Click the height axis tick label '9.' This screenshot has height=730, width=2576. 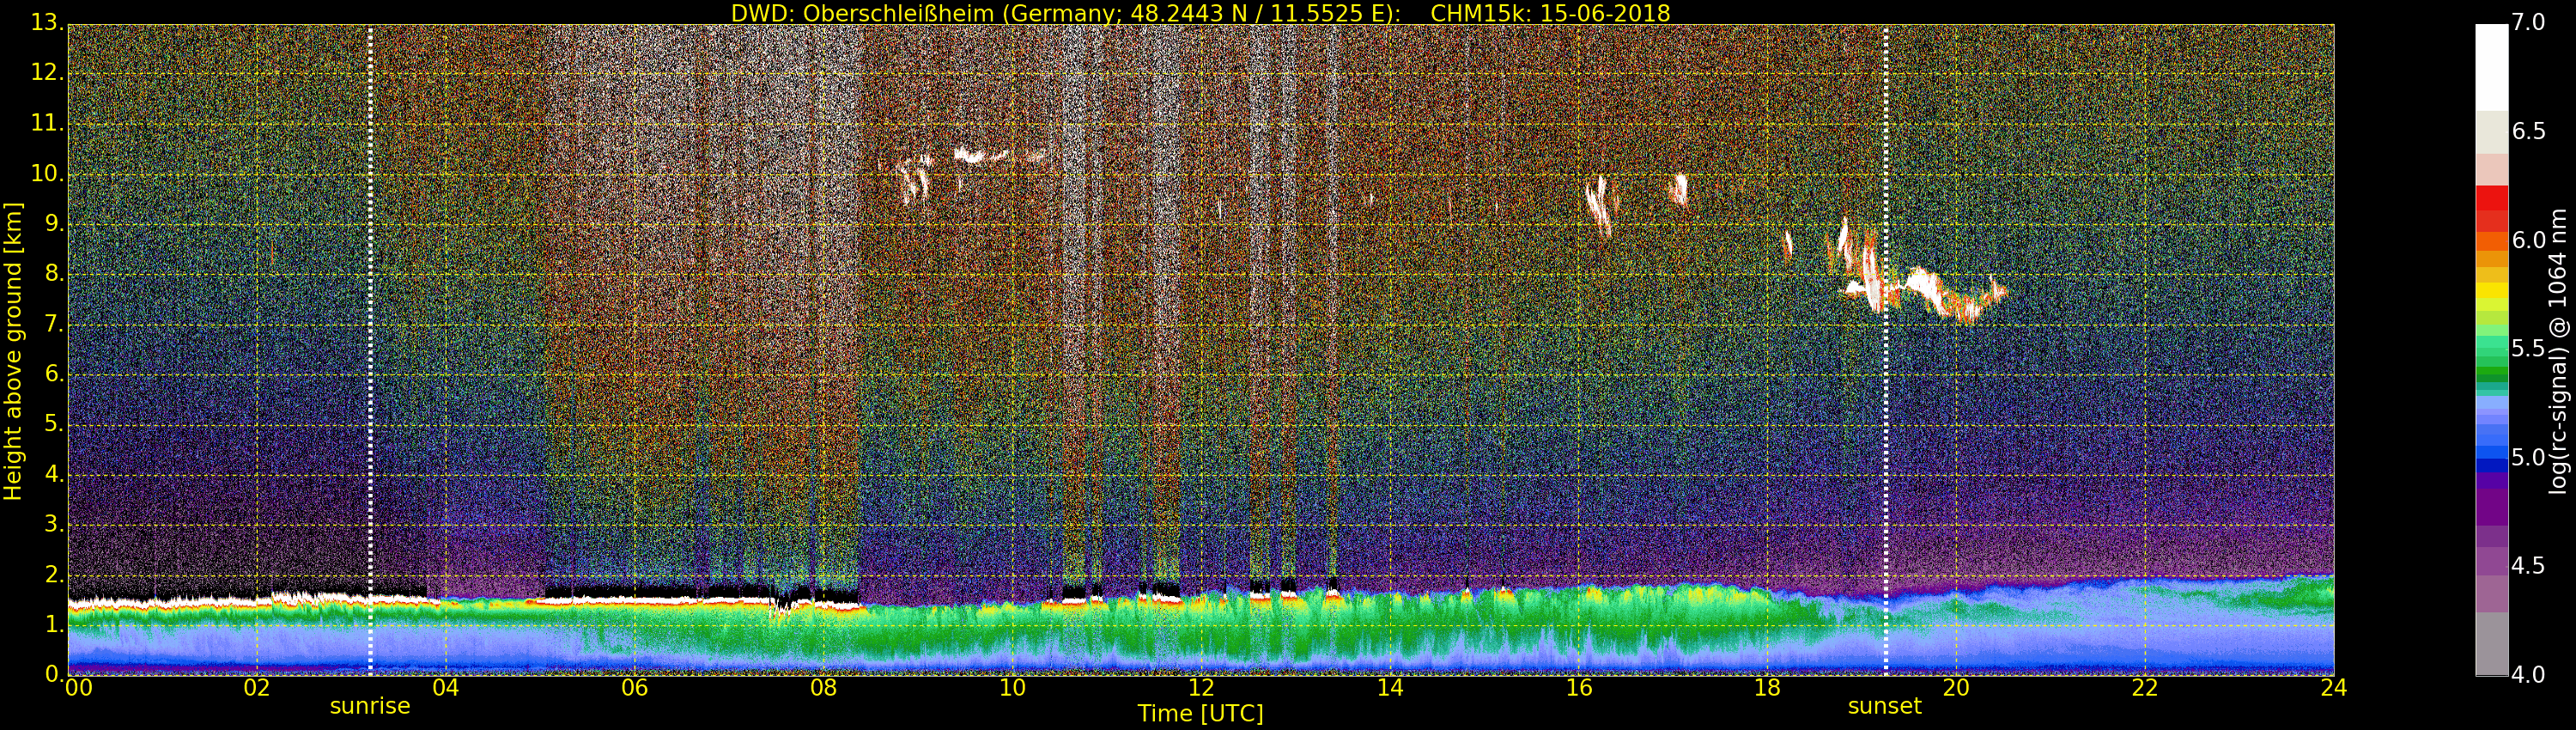[54, 224]
